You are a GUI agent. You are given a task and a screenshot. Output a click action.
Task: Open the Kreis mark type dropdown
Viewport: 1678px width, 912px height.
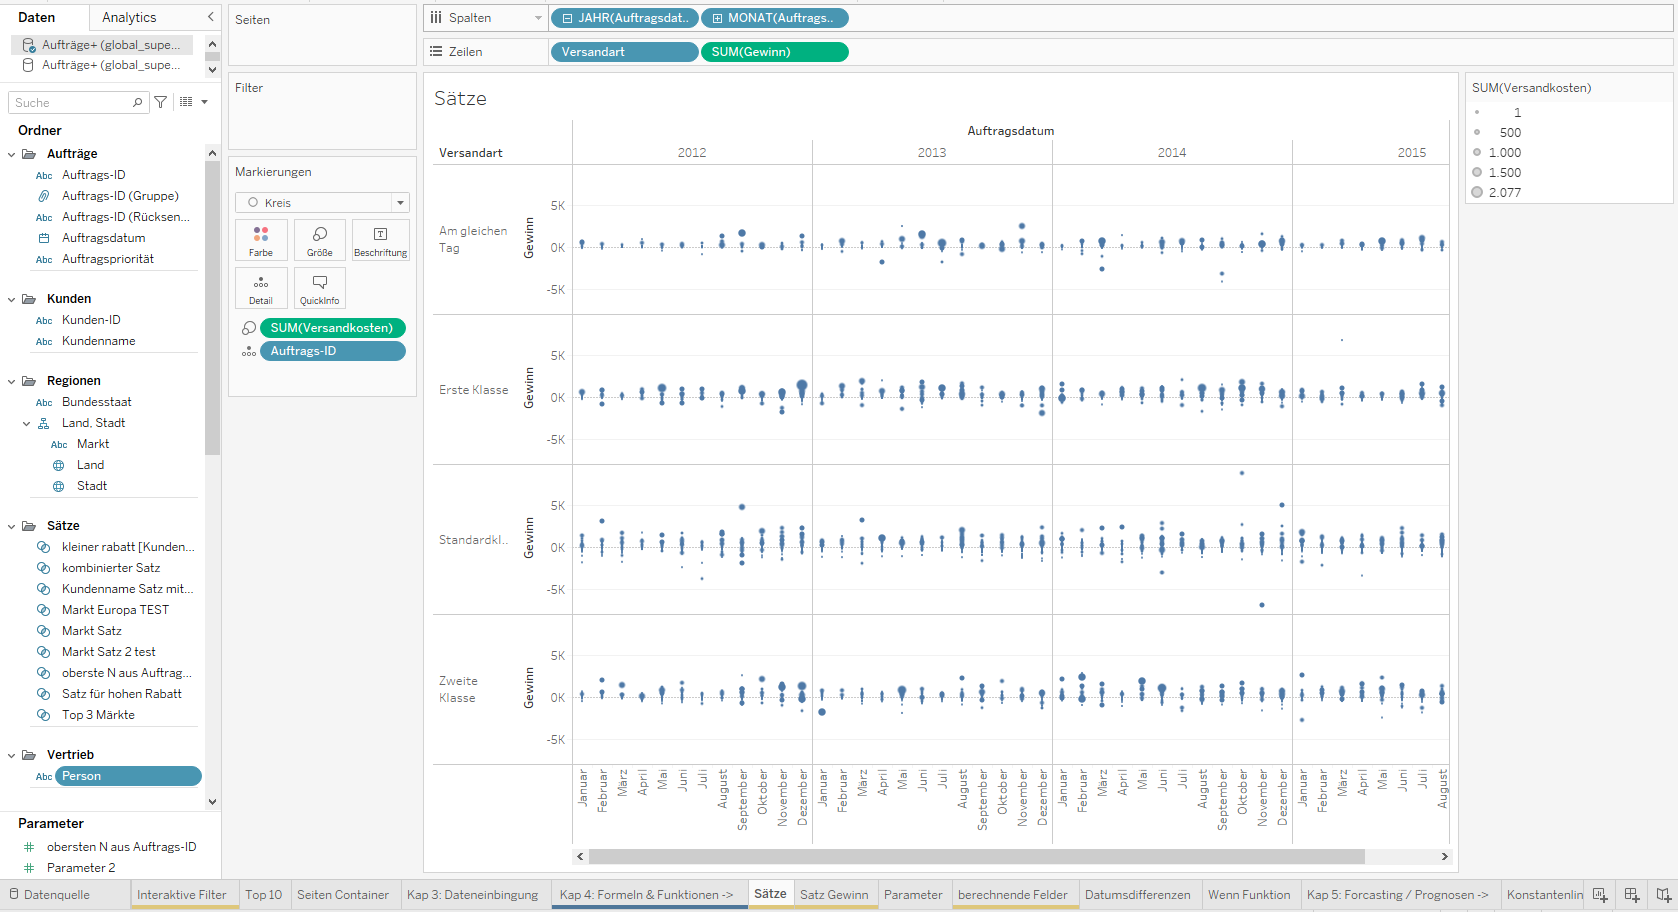399,202
